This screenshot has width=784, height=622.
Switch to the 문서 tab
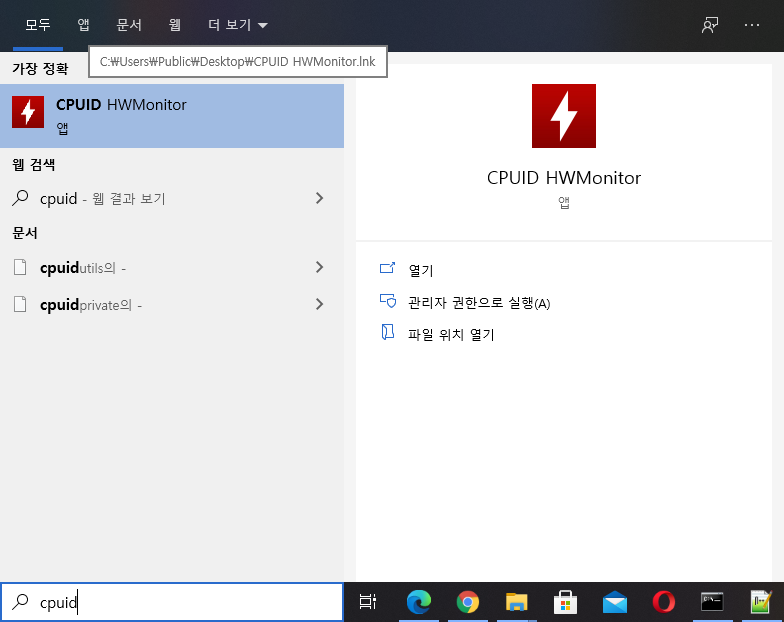[129, 25]
